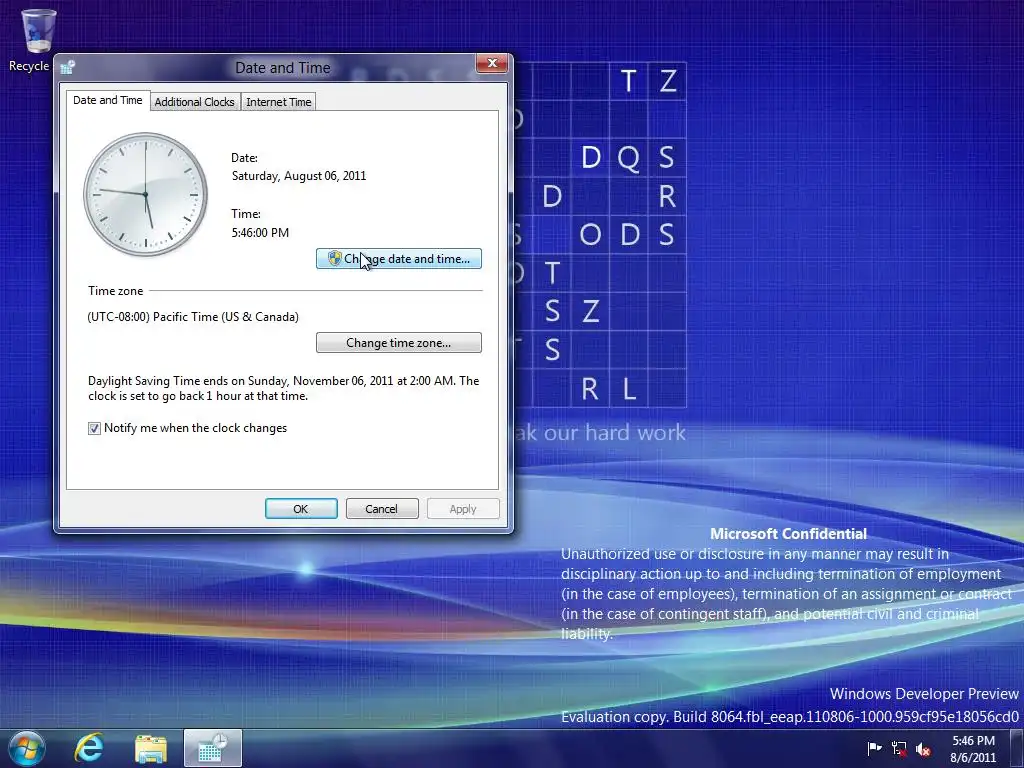Click Change date and time button

click(x=399, y=259)
